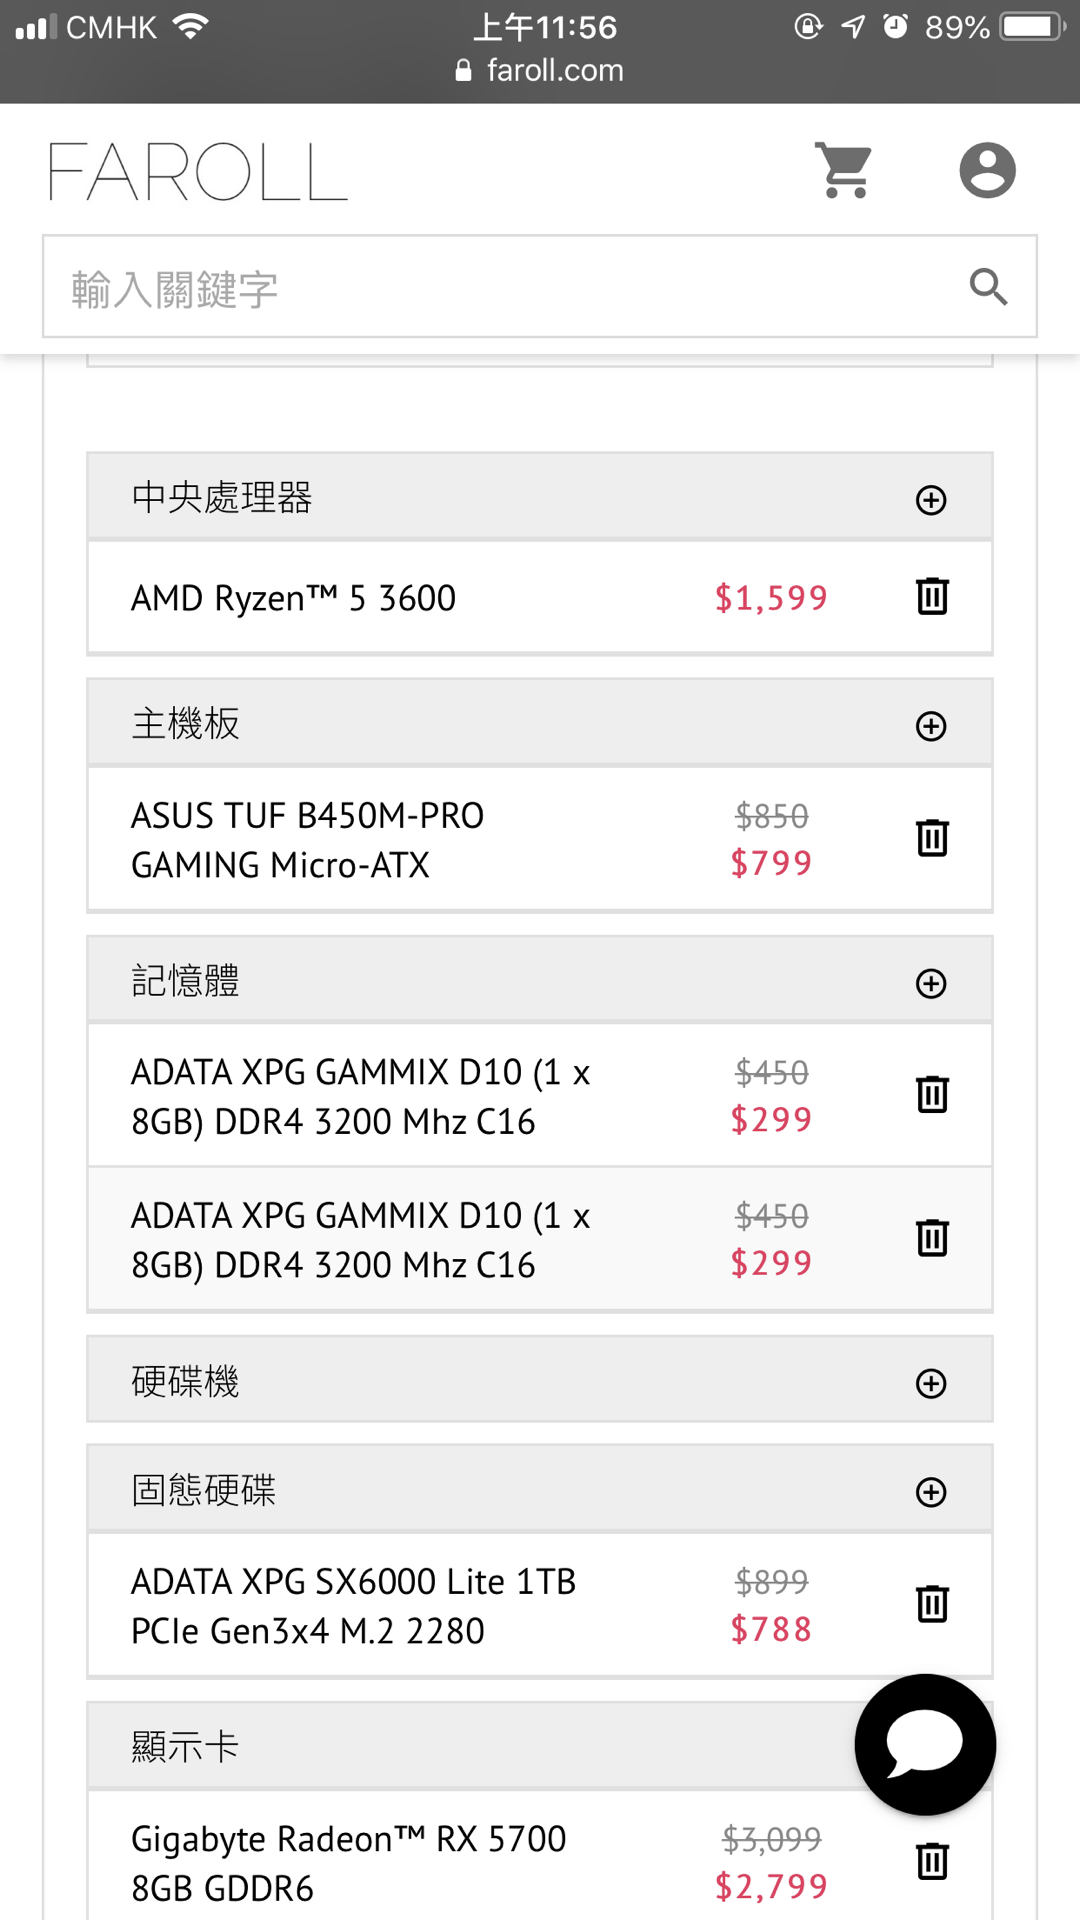Add item to 記憶體 section

point(931,984)
